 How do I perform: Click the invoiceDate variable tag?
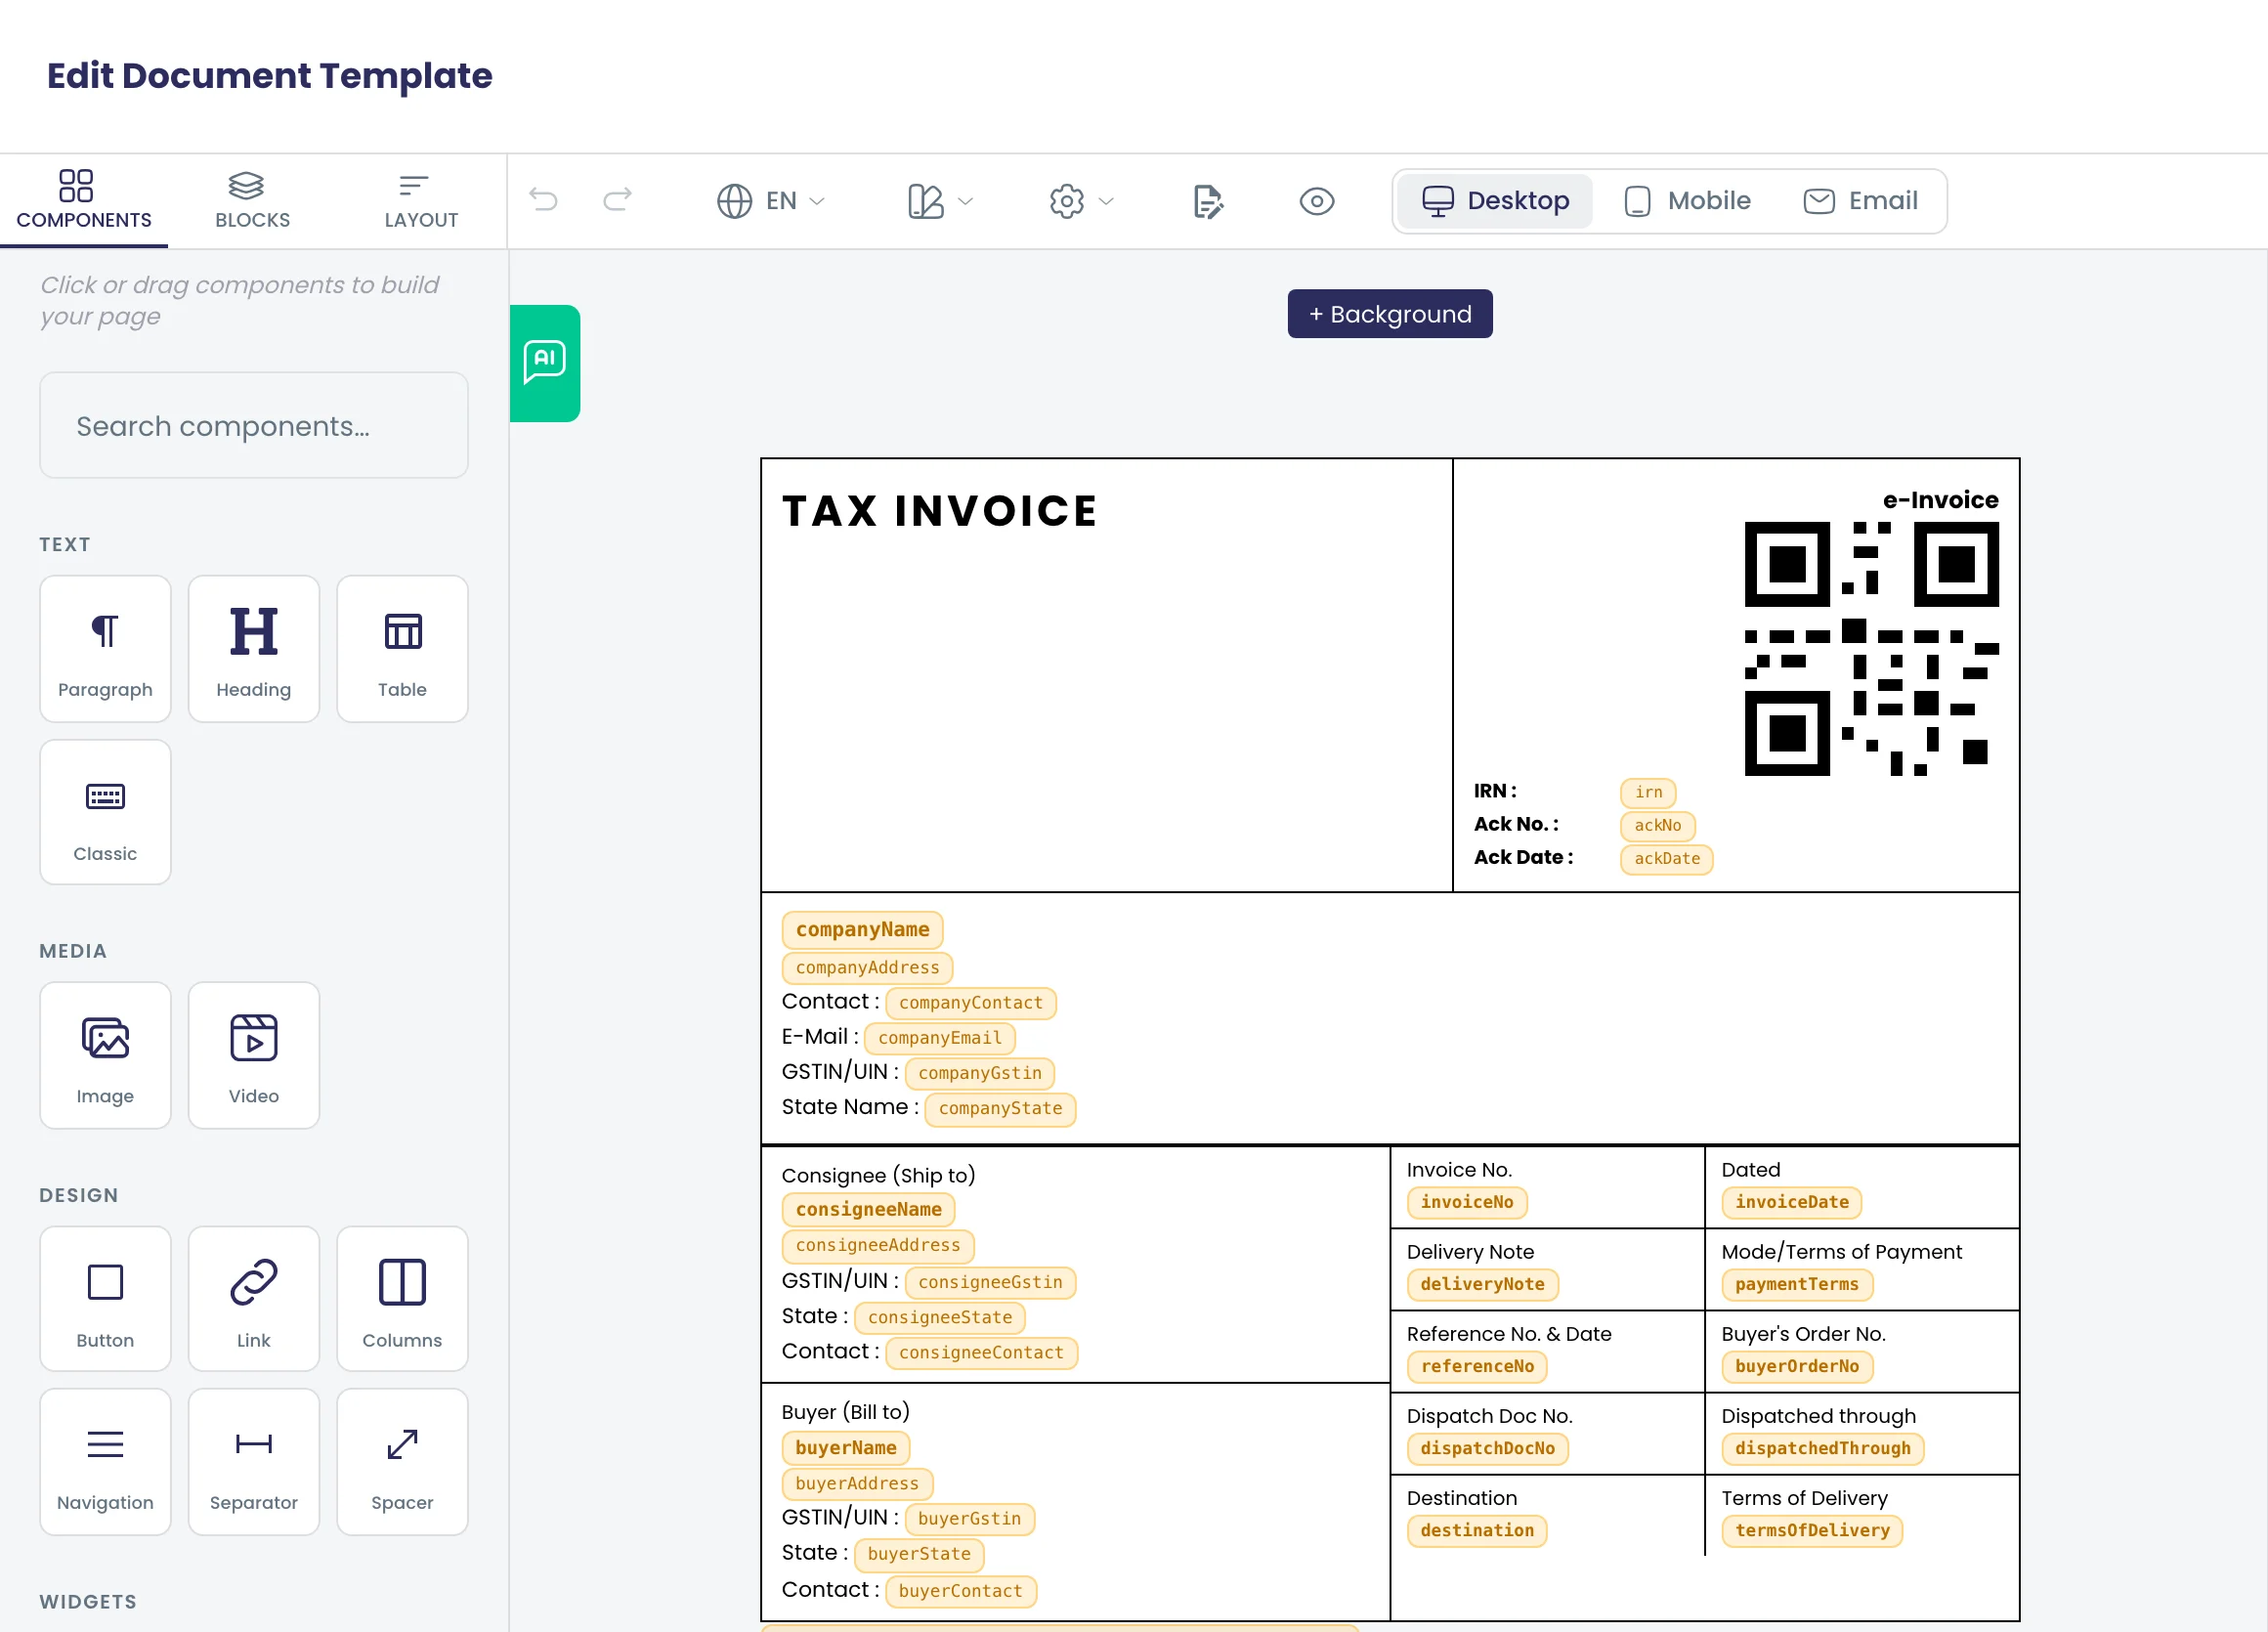(1792, 1202)
